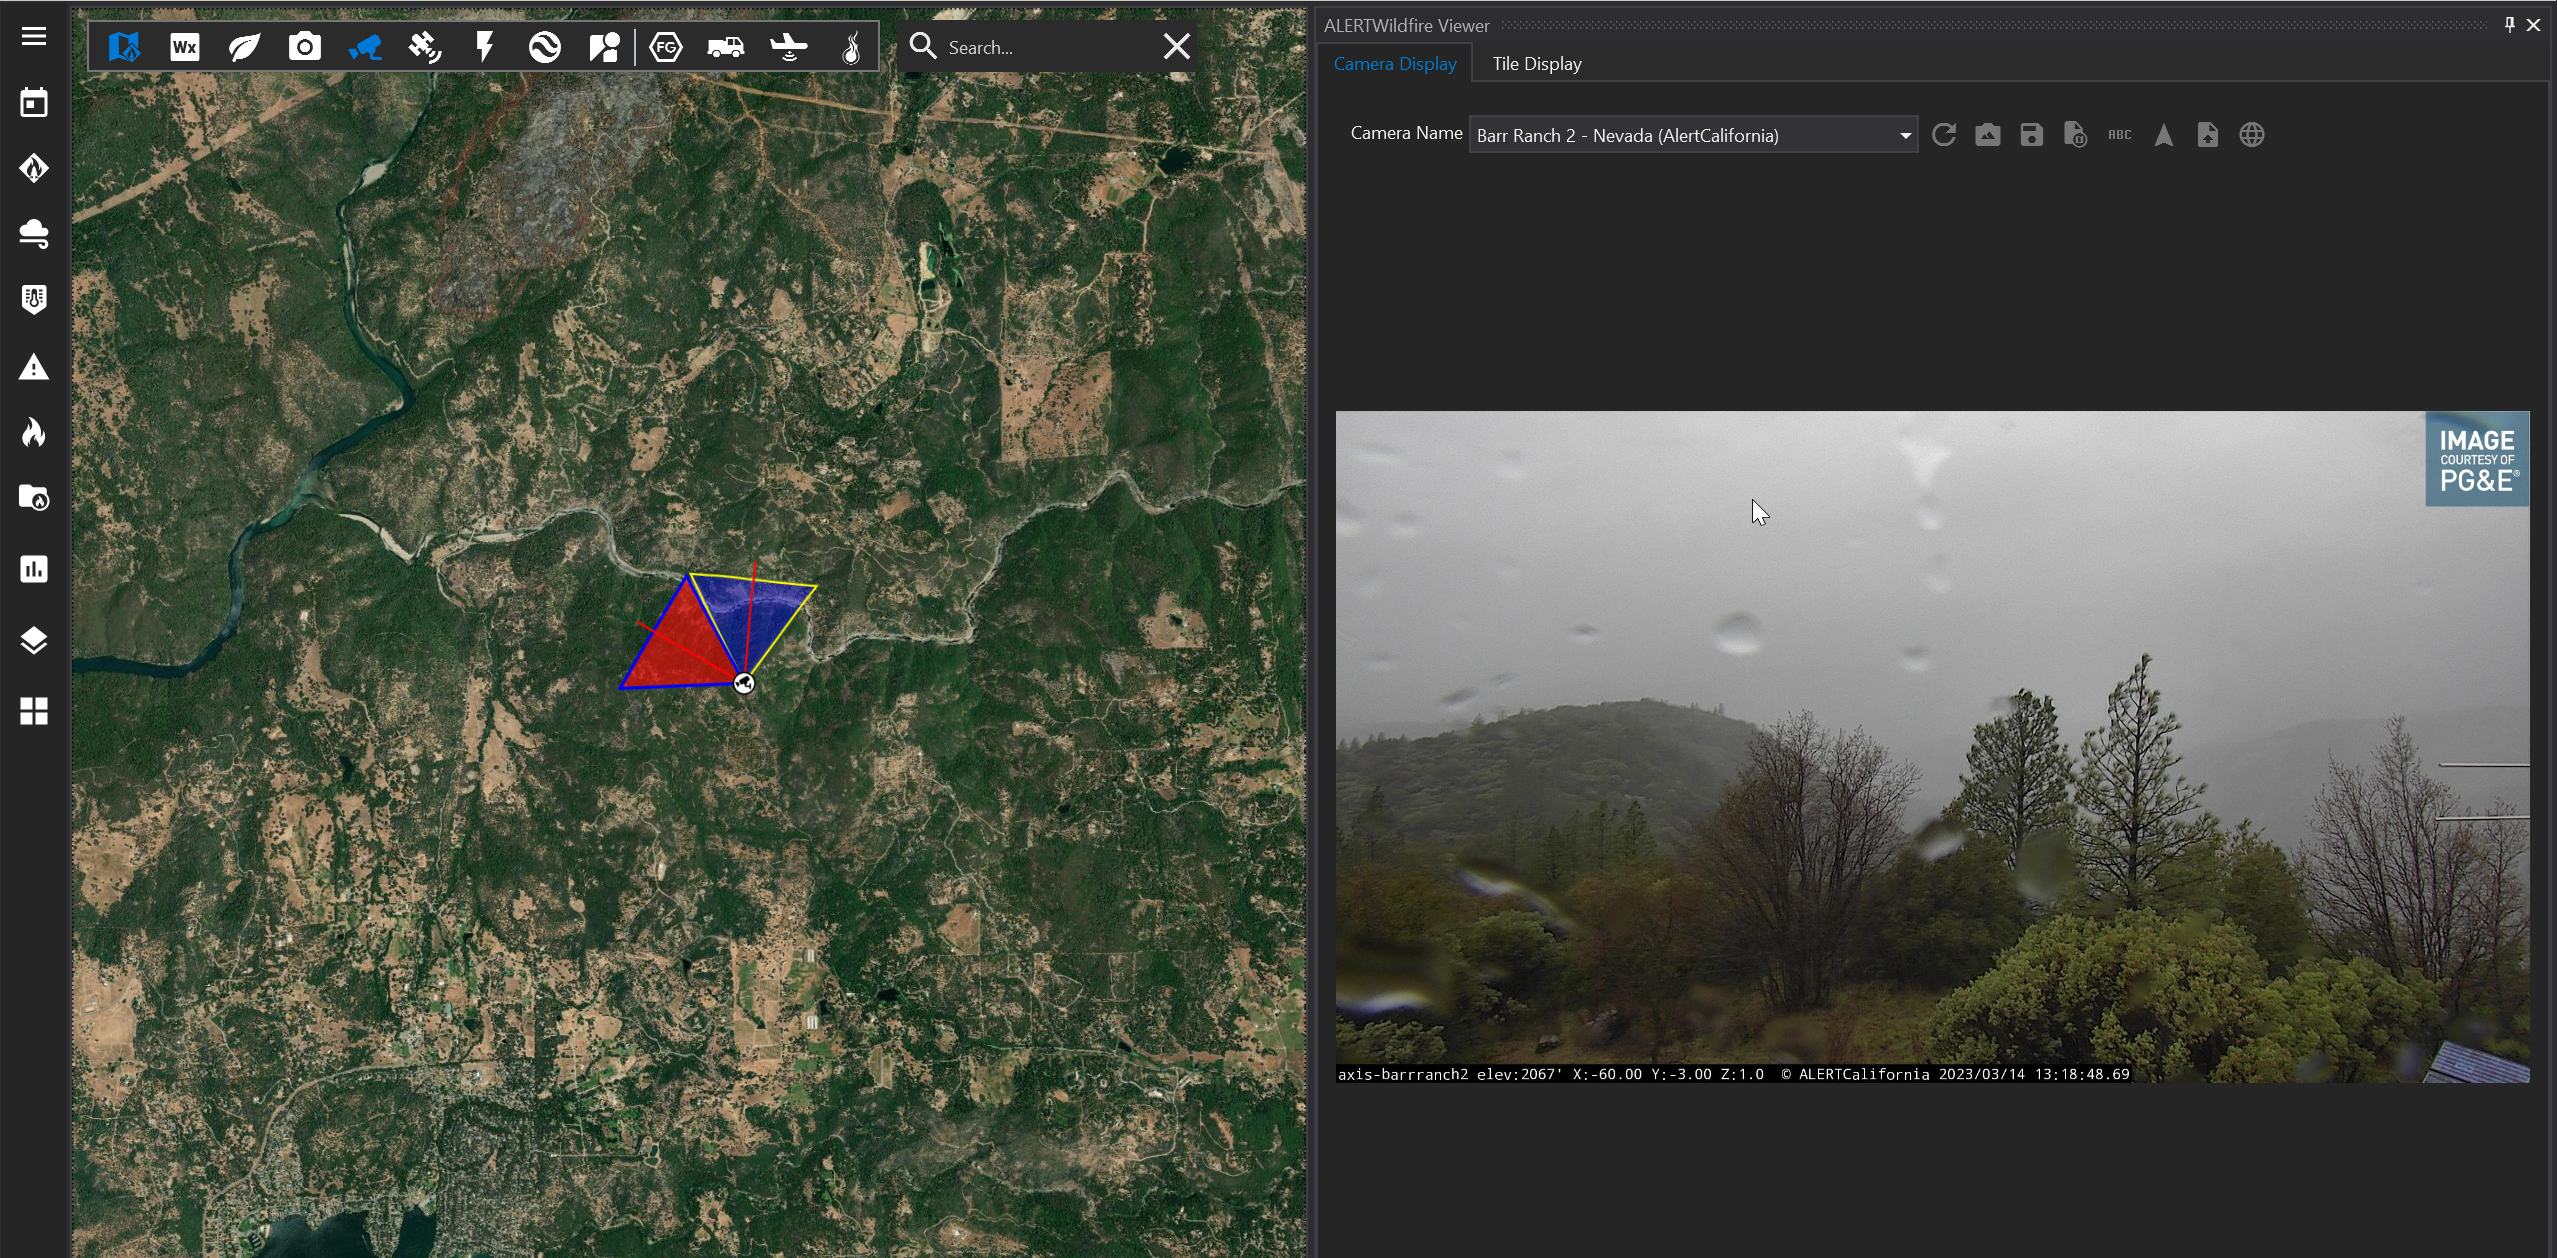2557x1258 pixels.
Task: Select the aircraft tracking icon
Action: [x=788, y=47]
